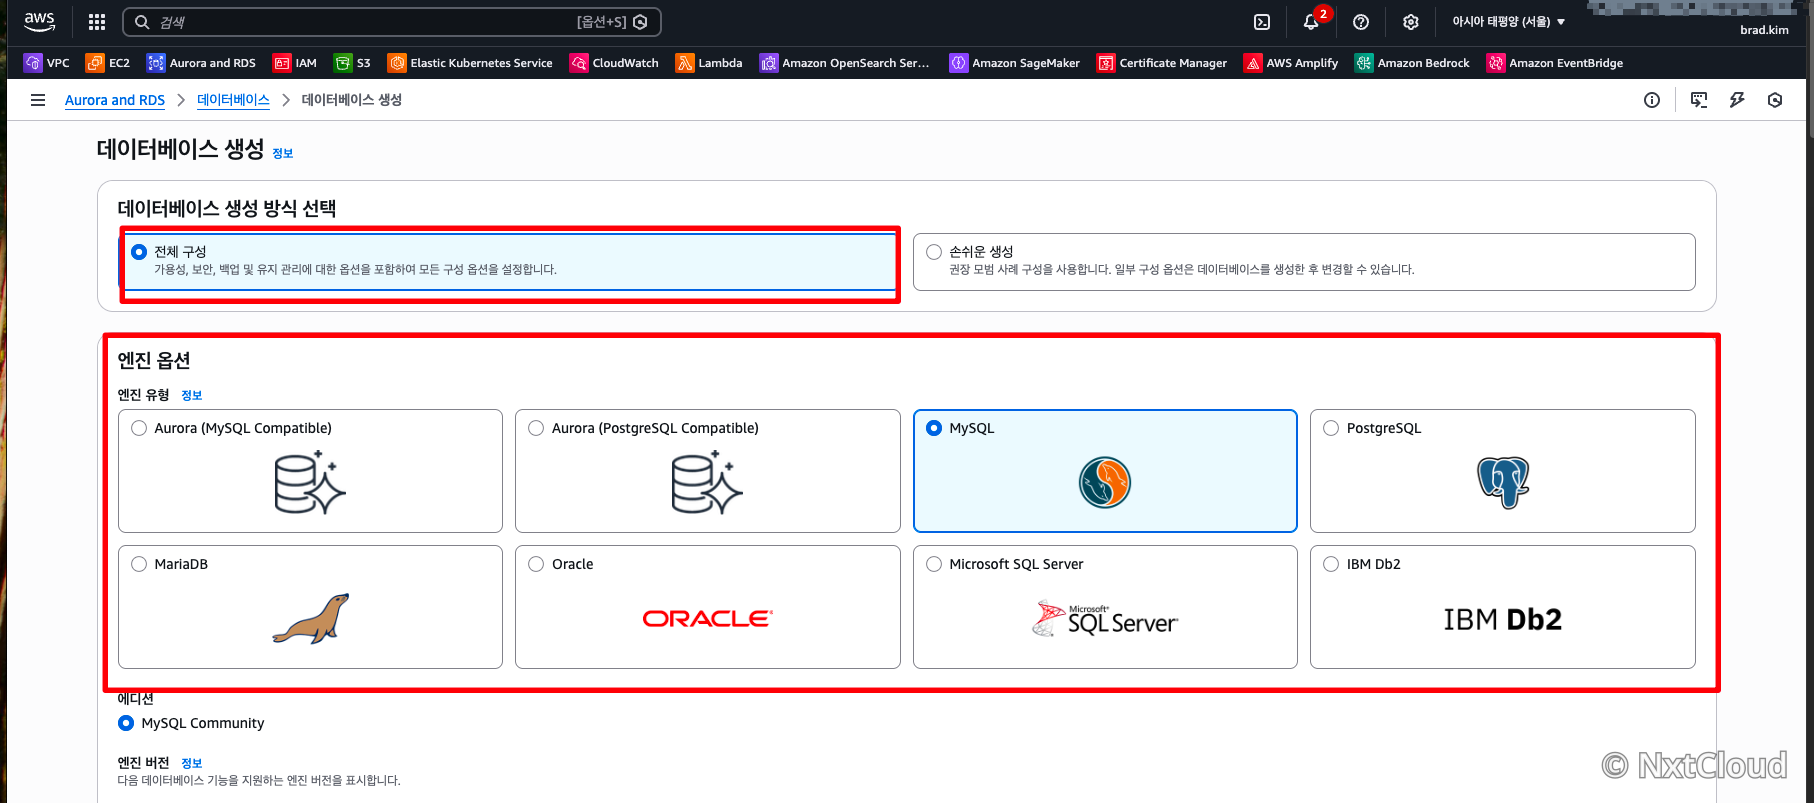Click the PostgreSQL elephant logo
The image size is (1814, 803).
1503,482
